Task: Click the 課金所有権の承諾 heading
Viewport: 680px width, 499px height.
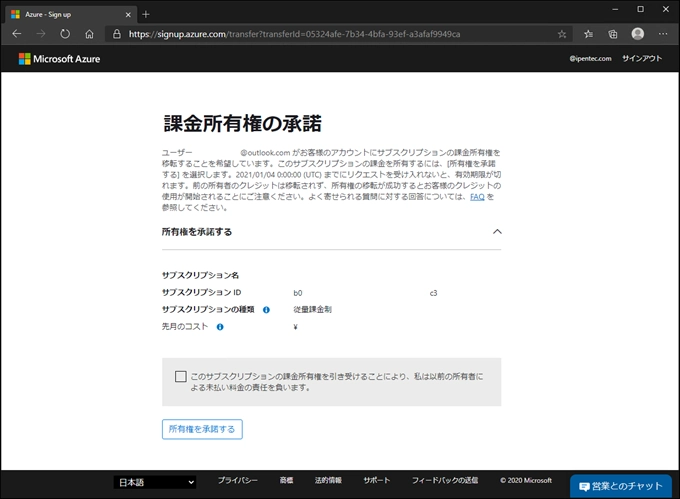Action: coord(242,124)
